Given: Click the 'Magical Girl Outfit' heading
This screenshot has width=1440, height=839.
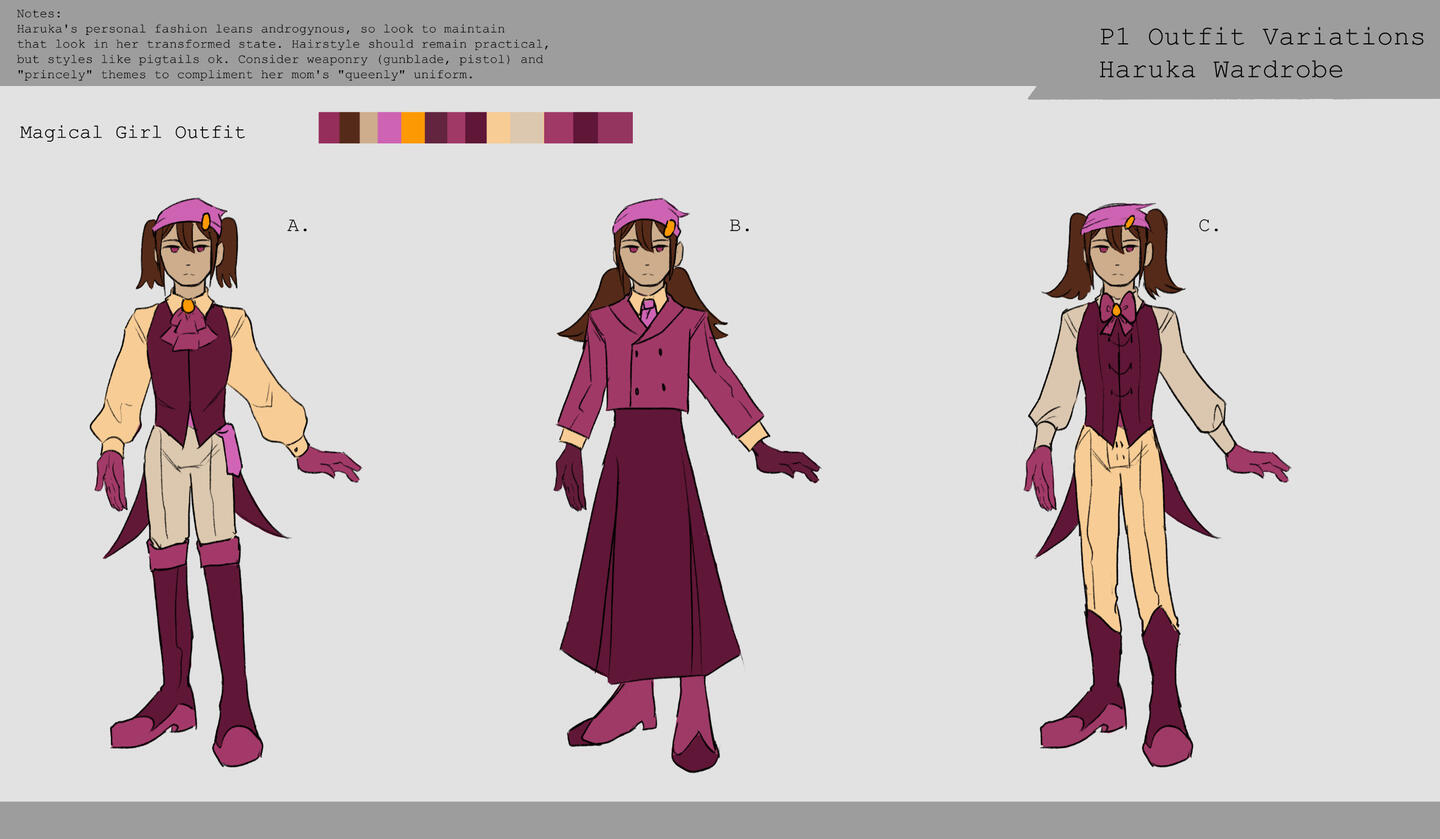Looking at the screenshot, I should (132, 132).
